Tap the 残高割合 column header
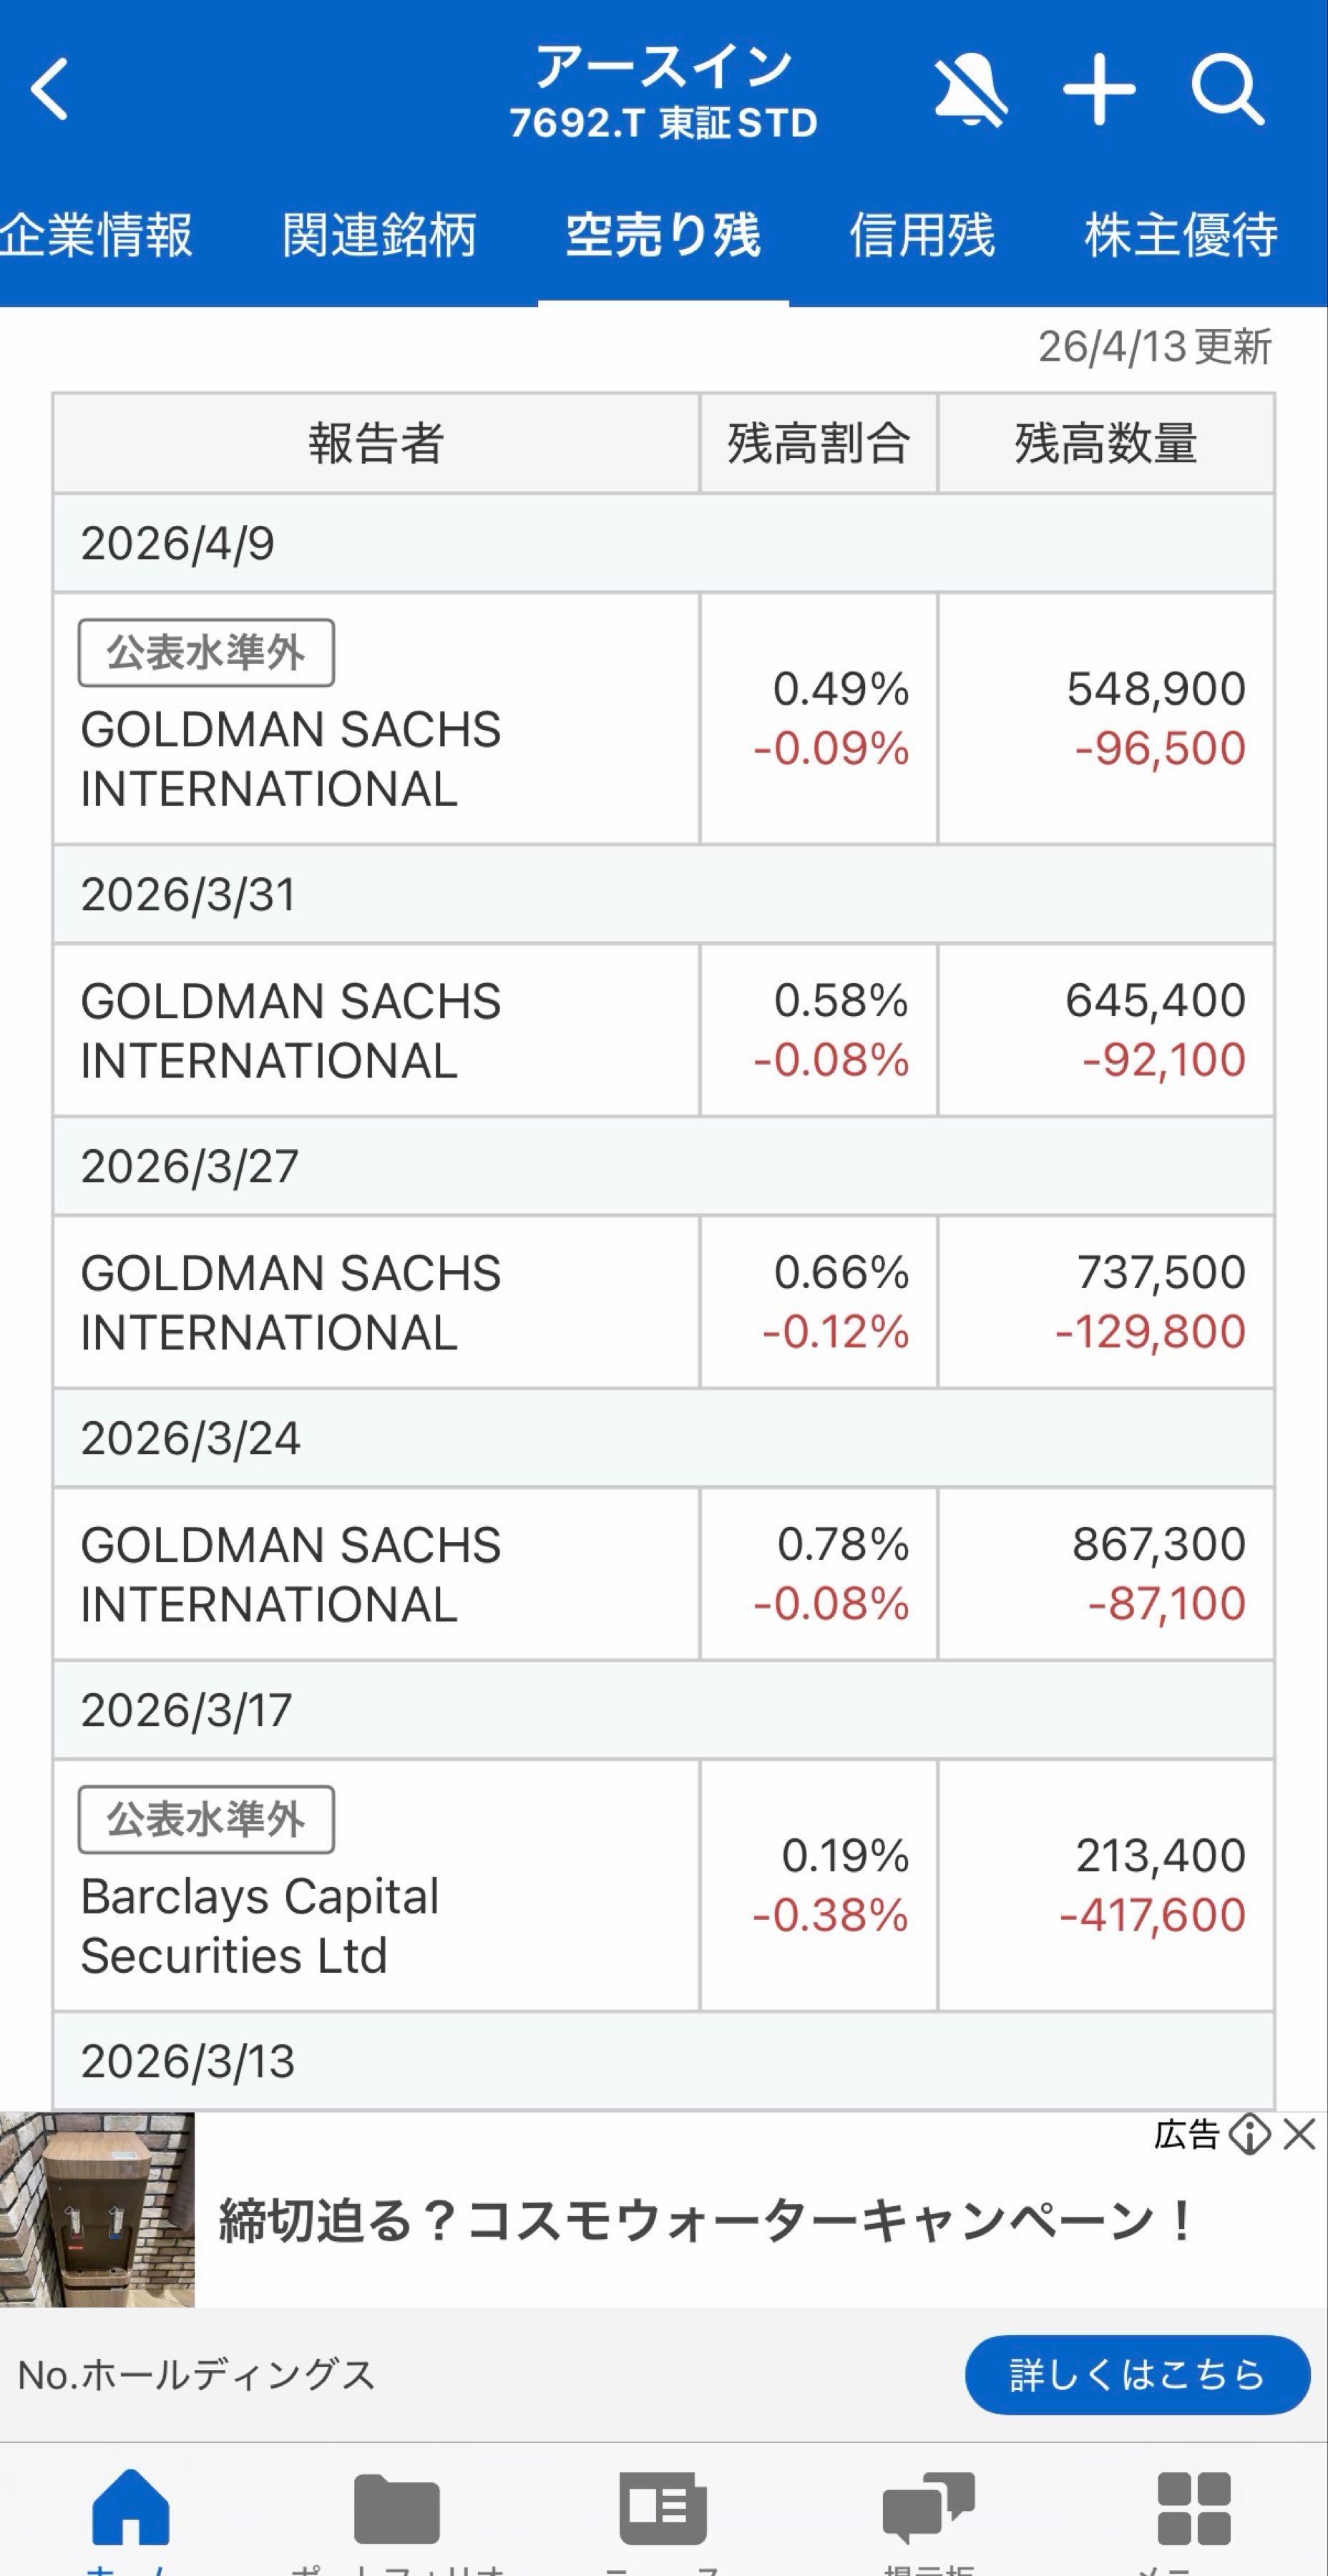Image resolution: width=1328 pixels, height=2576 pixels. pyautogui.click(x=818, y=443)
